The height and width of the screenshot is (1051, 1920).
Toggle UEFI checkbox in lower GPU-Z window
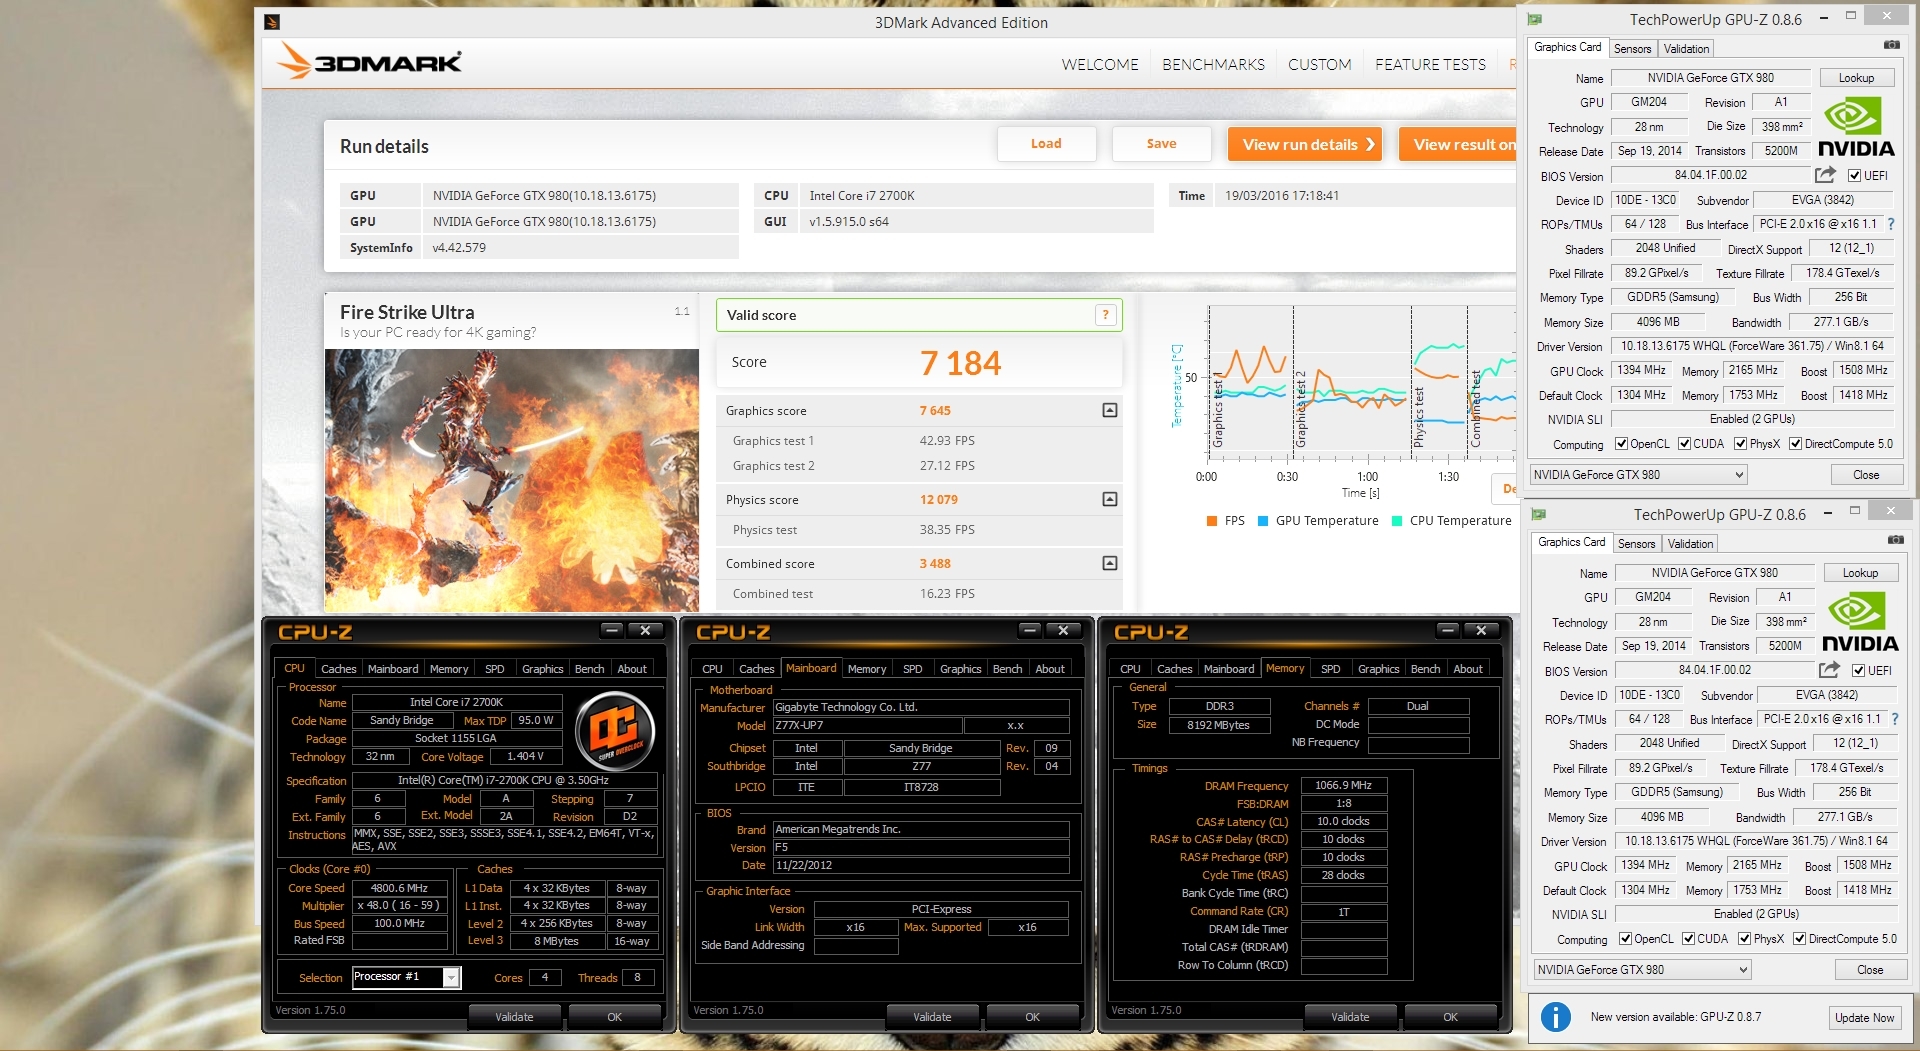point(1858,671)
